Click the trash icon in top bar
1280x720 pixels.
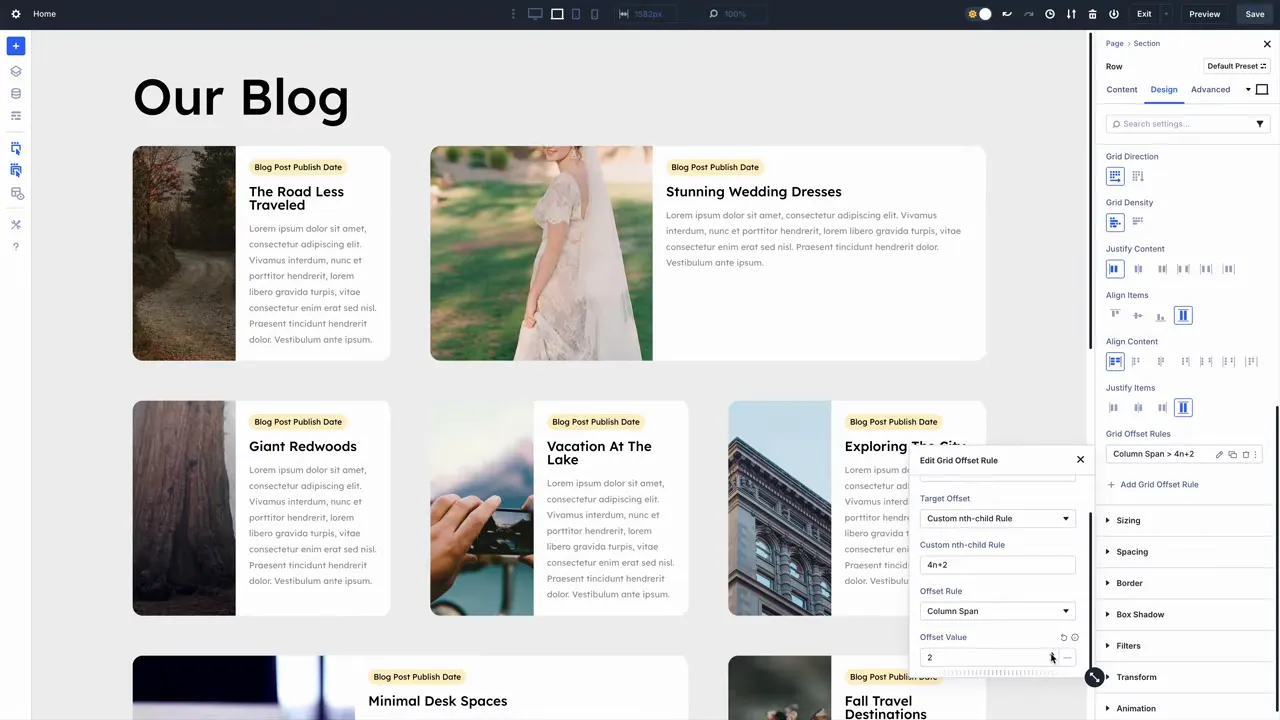[1092, 14]
